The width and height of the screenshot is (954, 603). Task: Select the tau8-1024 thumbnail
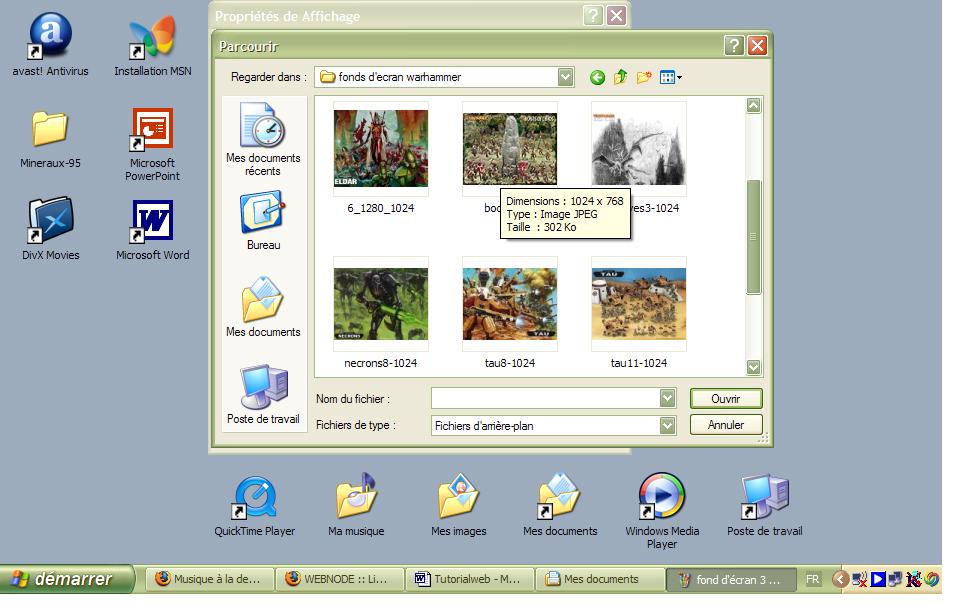[x=510, y=304]
